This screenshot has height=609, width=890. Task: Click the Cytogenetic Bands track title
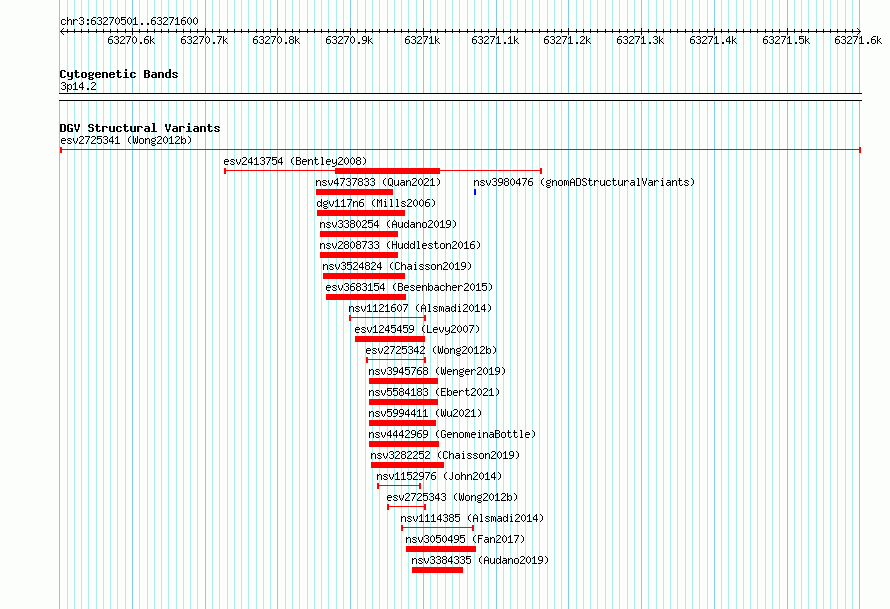pyautogui.click(x=119, y=74)
